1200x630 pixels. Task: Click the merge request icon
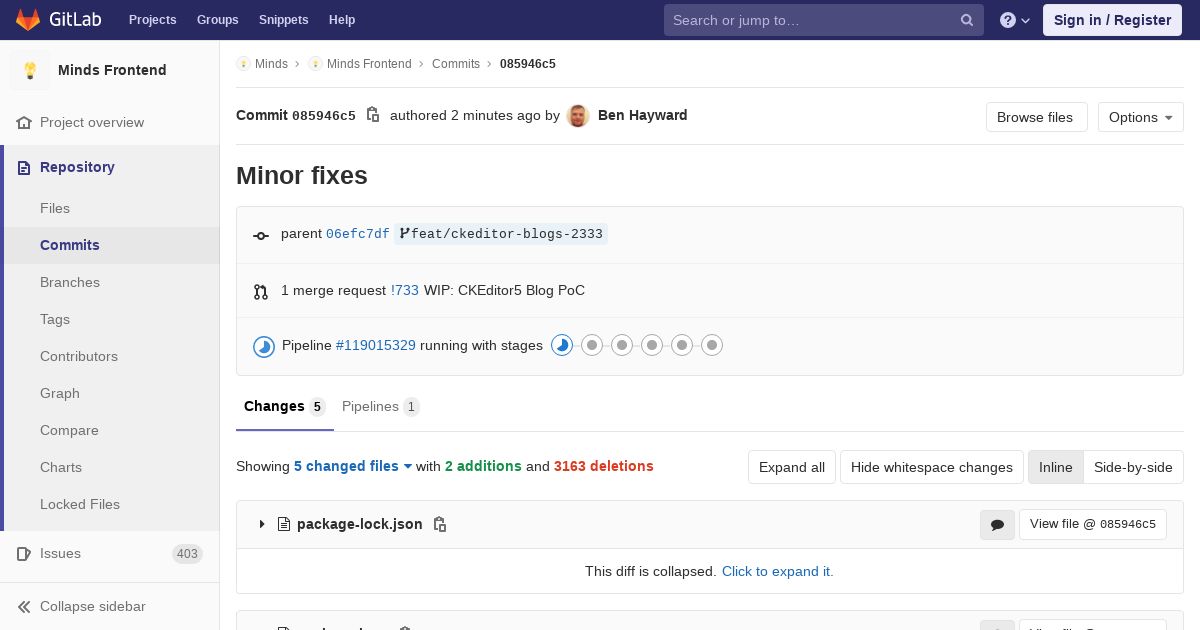261,292
